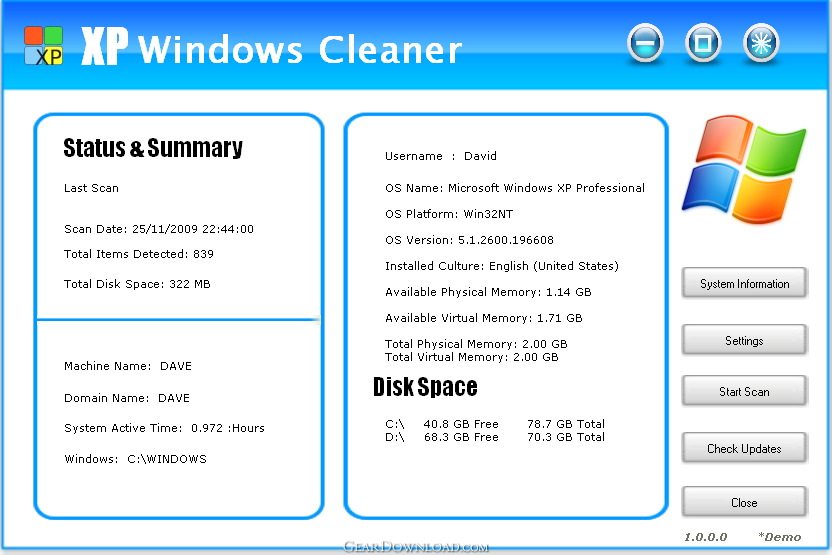Click the 'XP Windows Cleaner' title text

(271, 47)
